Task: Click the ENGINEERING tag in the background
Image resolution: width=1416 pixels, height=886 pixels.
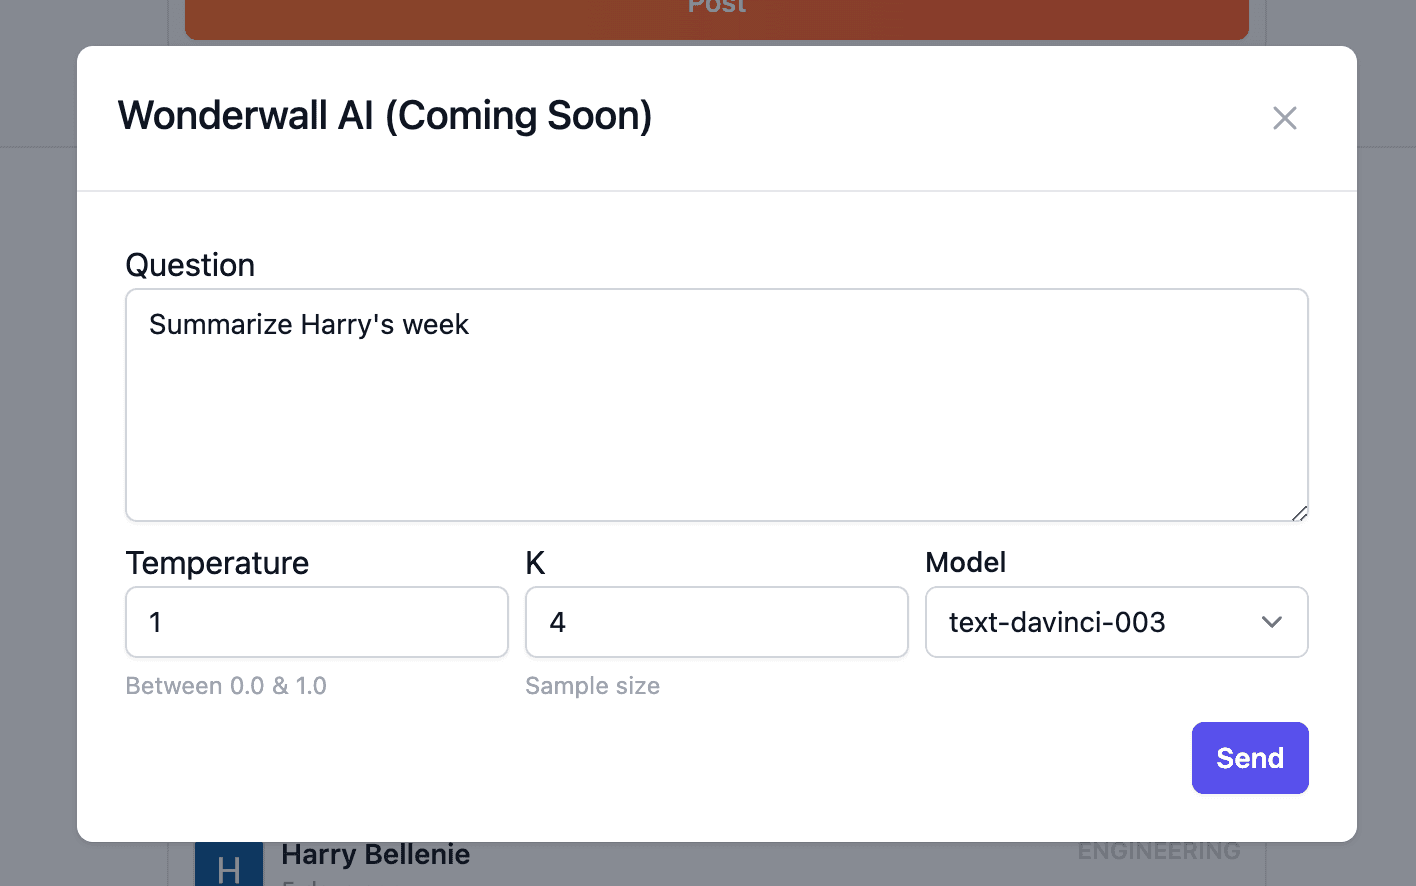Action: (x=1159, y=851)
